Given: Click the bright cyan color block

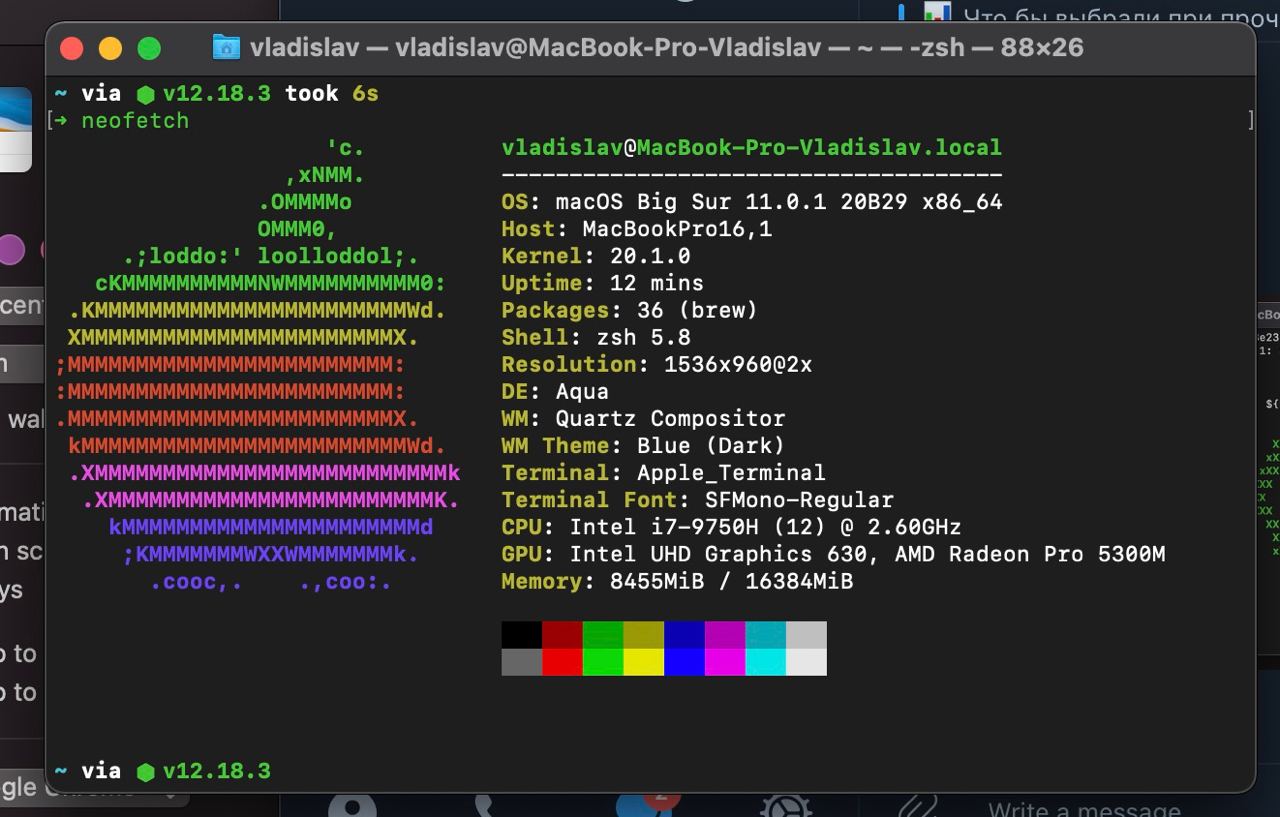Looking at the screenshot, I should [x=766, y=662].
